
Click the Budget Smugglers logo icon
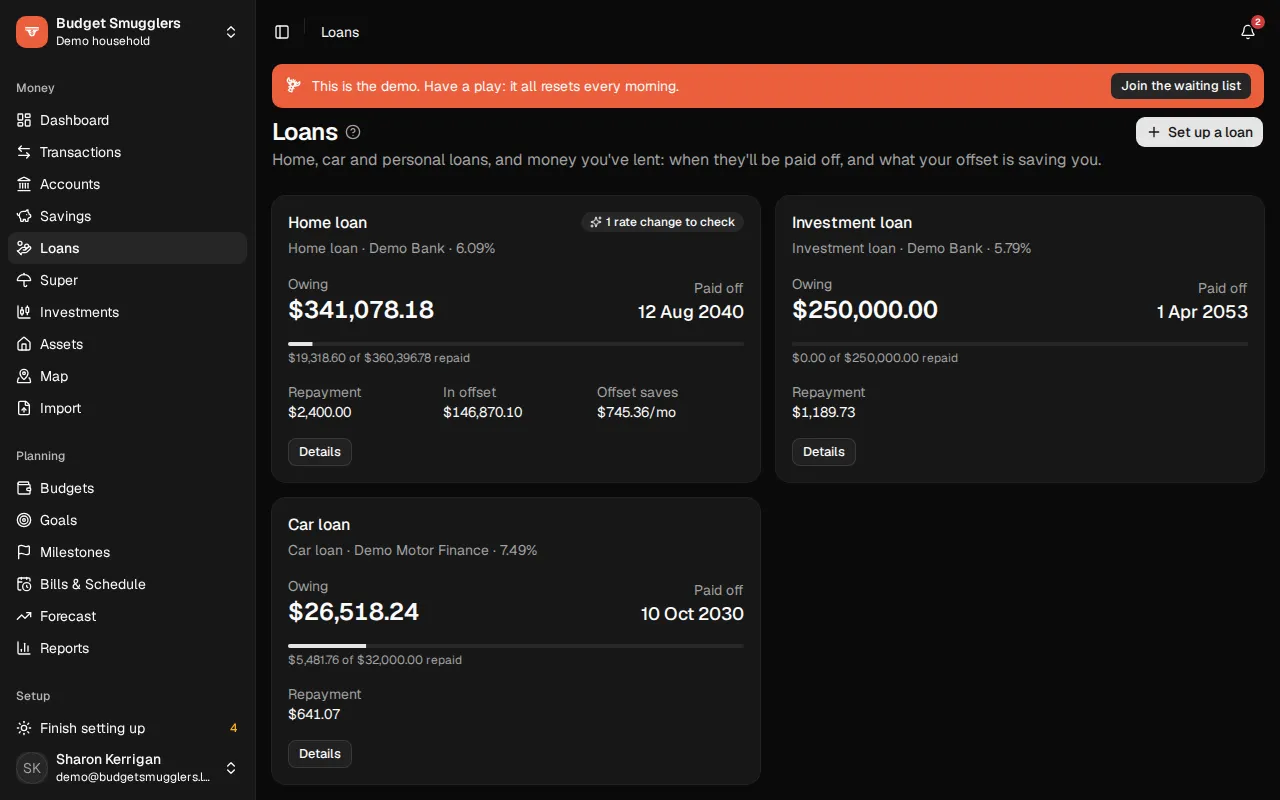(x=32, y=32)
